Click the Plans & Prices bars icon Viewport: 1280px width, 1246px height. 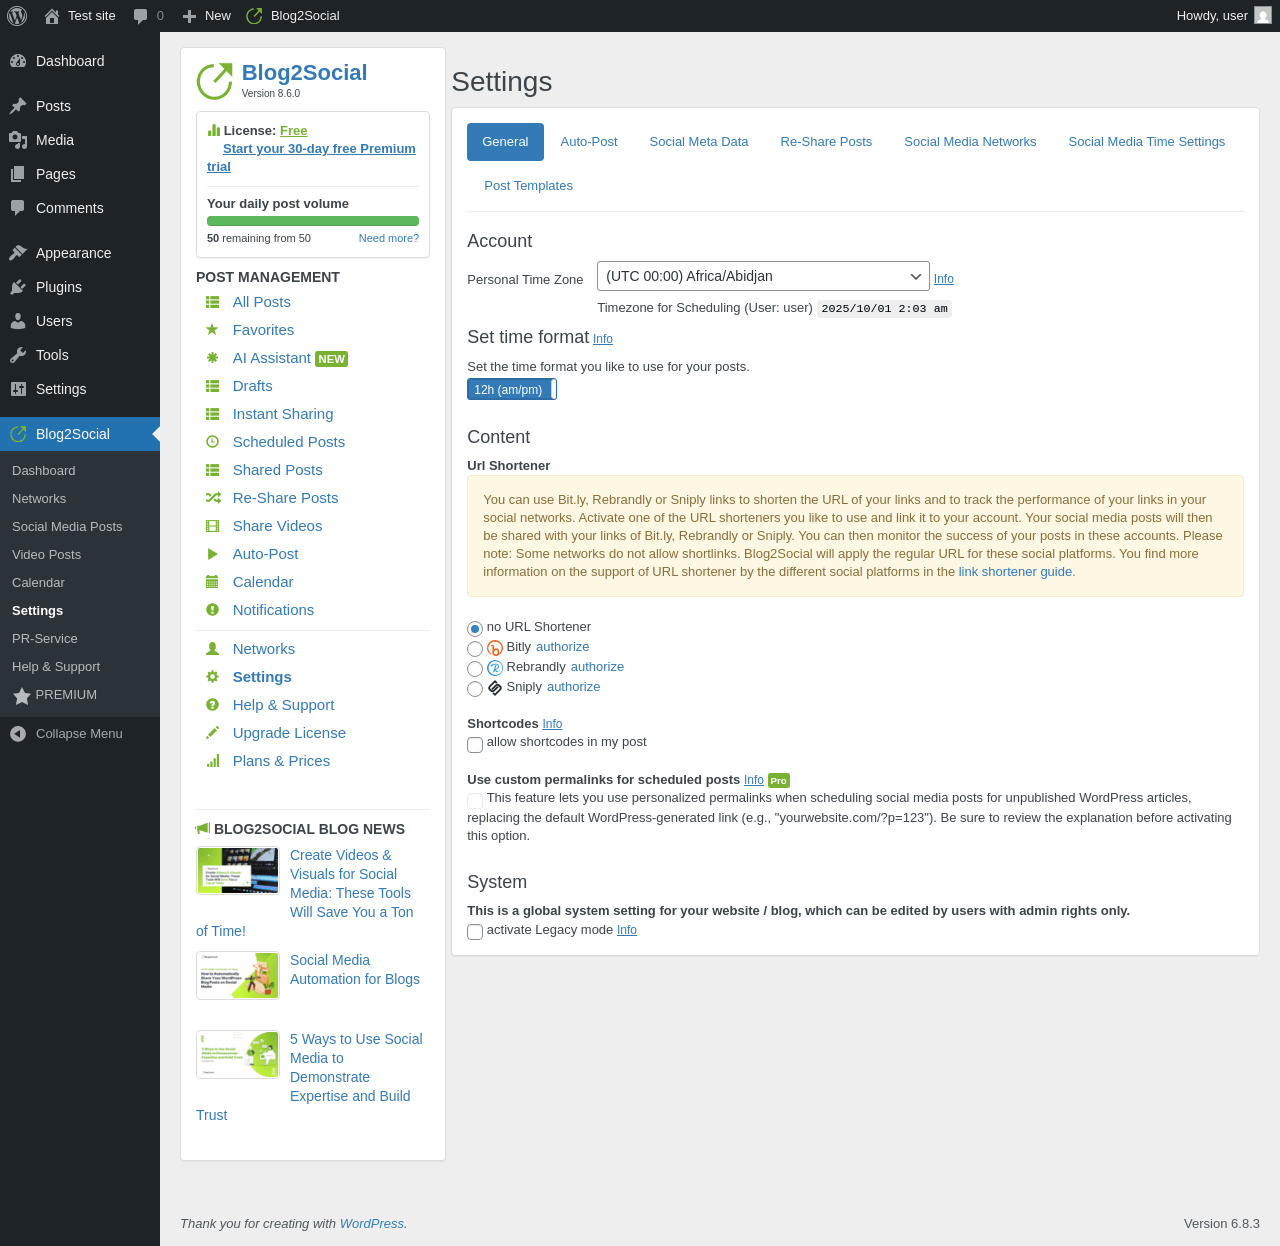point(212,761)
